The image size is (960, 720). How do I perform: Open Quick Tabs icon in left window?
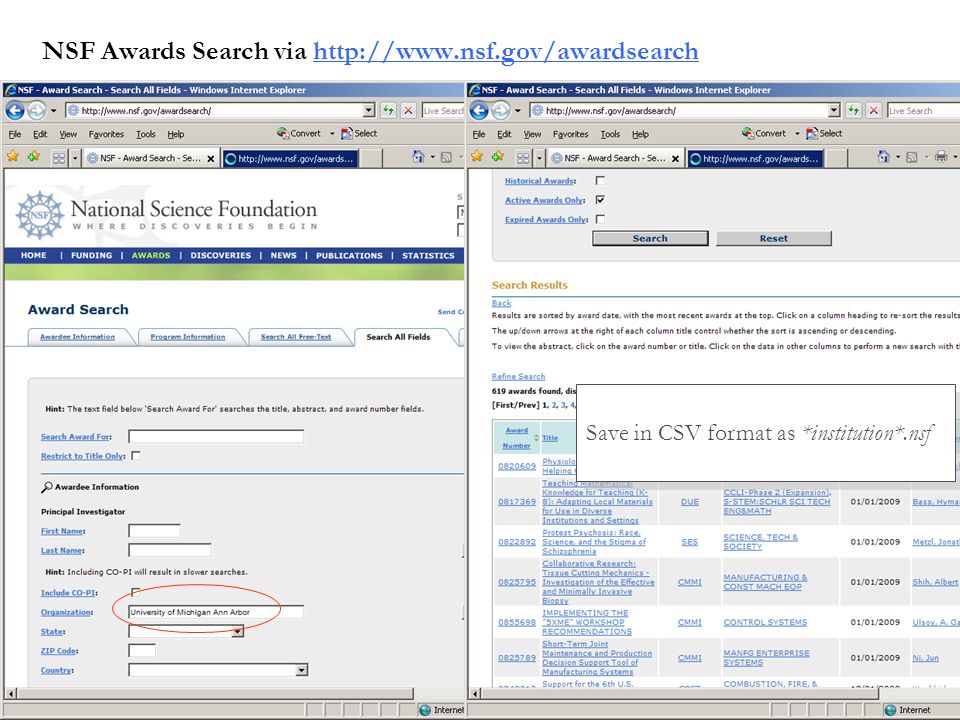59,158
